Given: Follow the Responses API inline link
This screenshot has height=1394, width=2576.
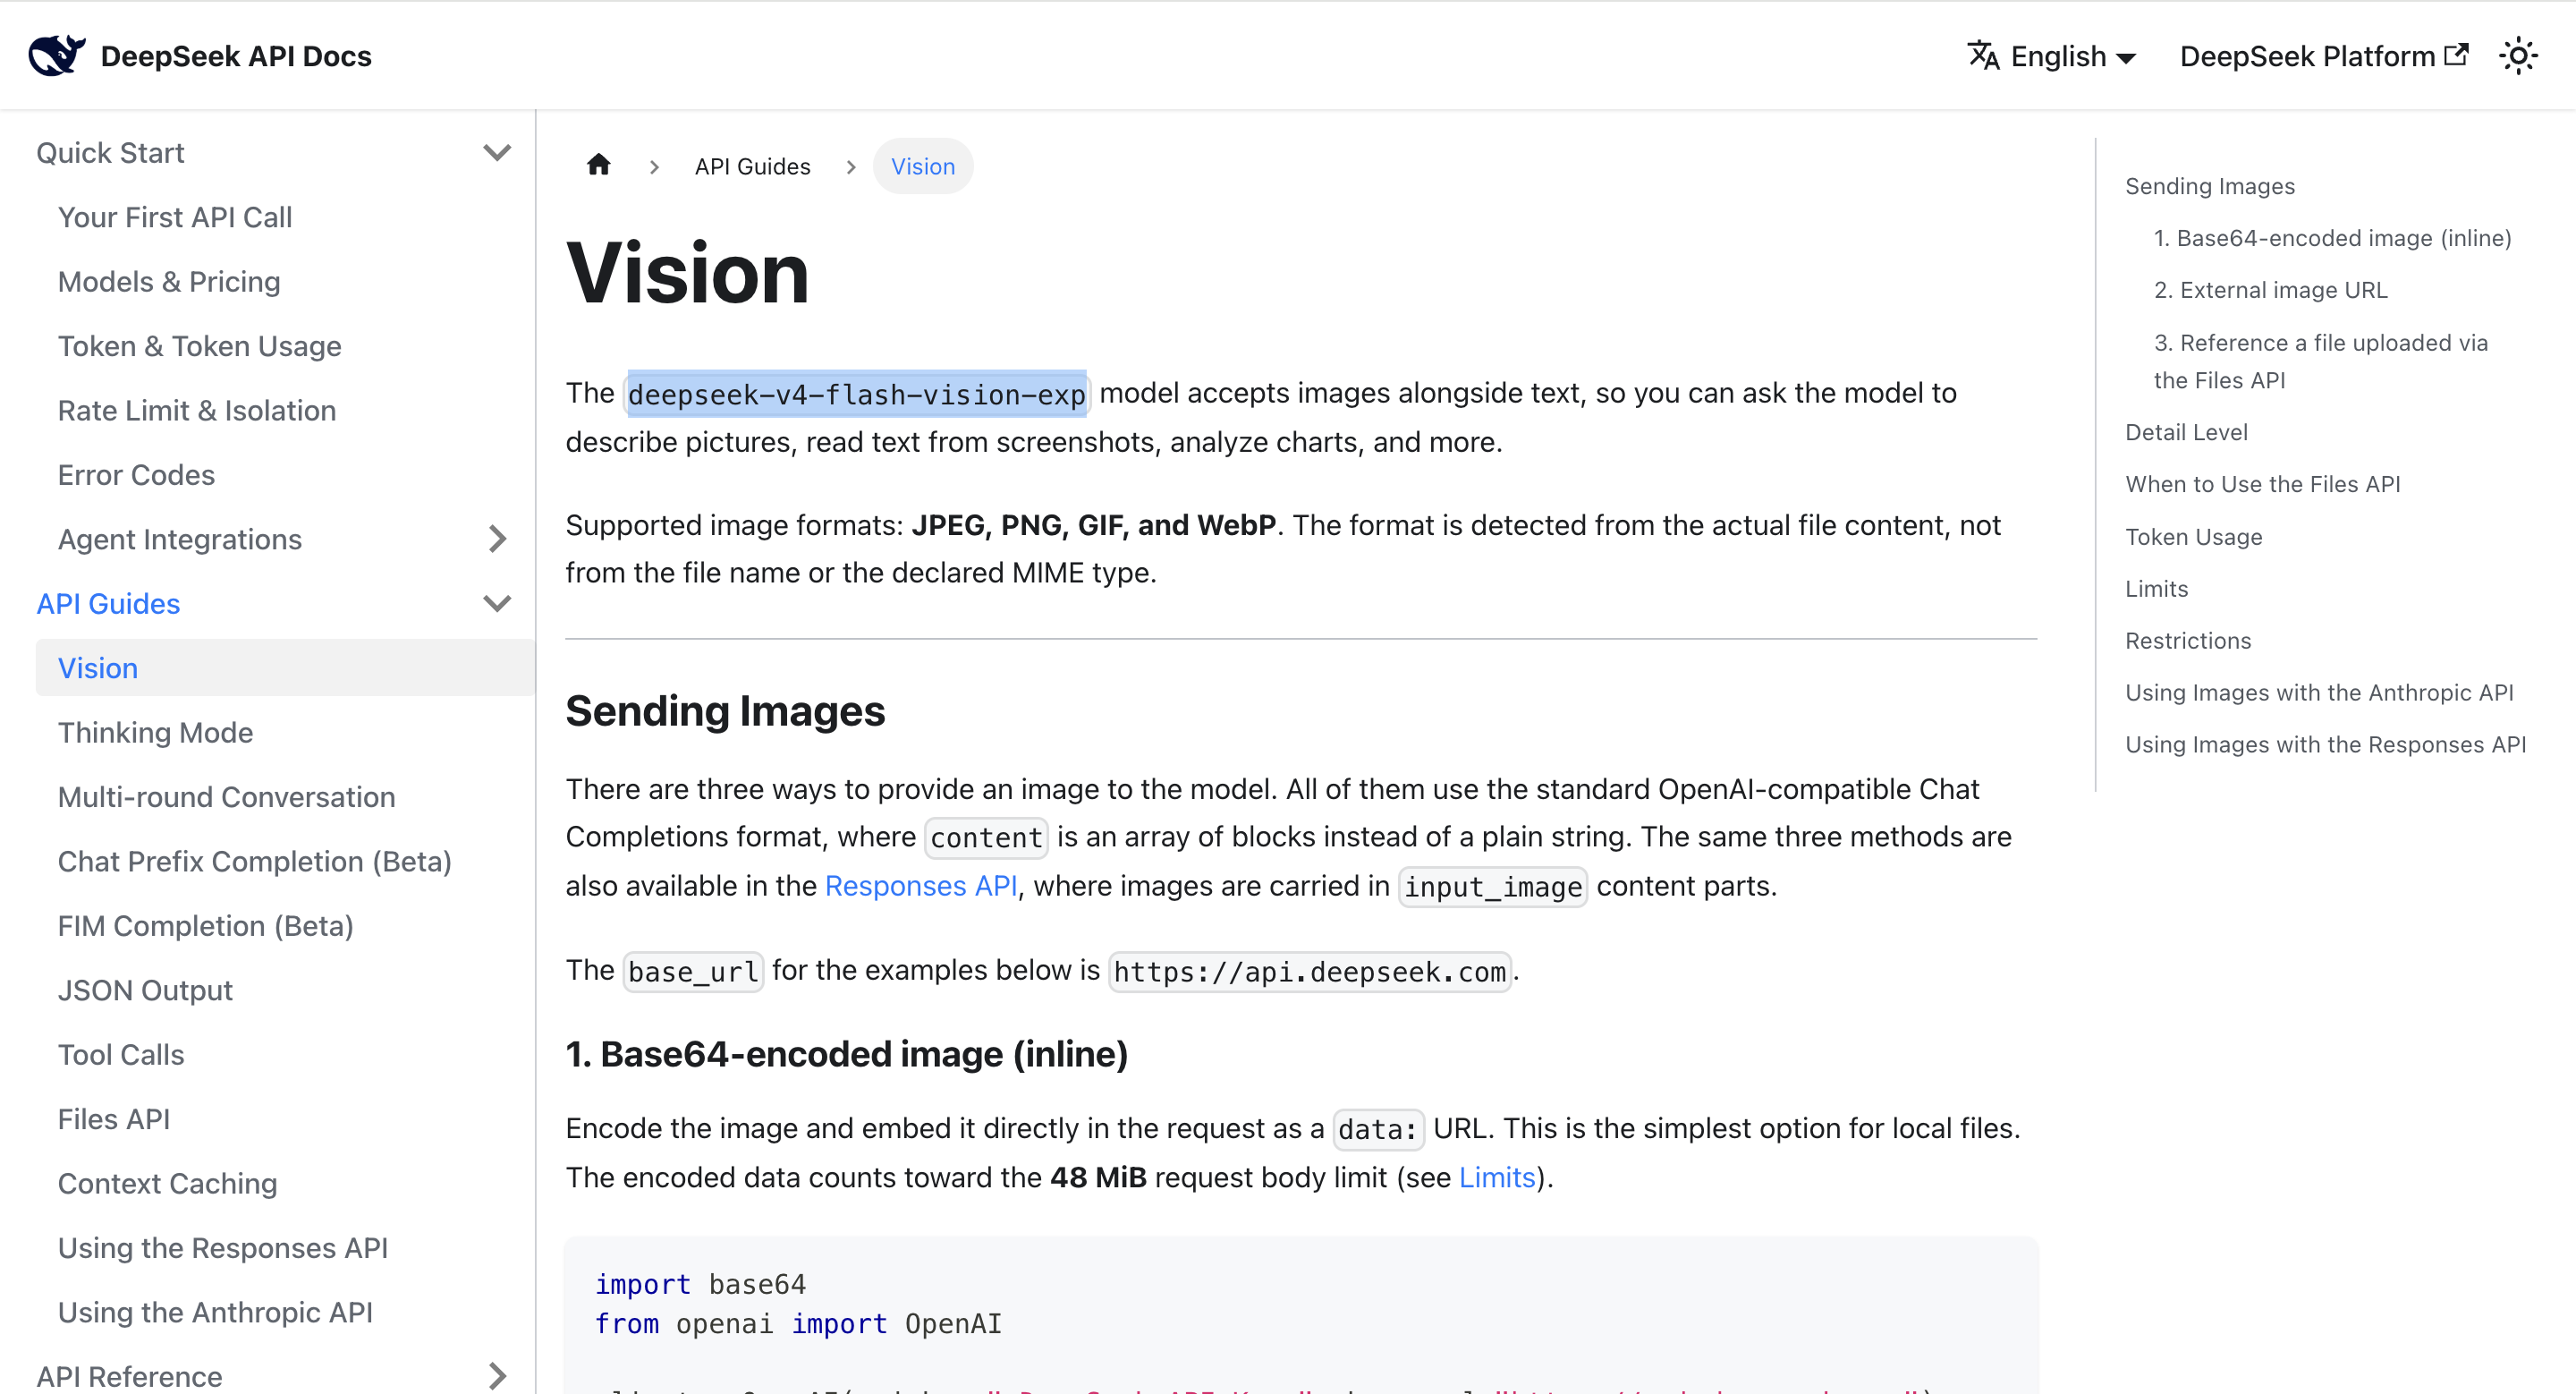Looking at the screenshot, I should click(921, 886).
